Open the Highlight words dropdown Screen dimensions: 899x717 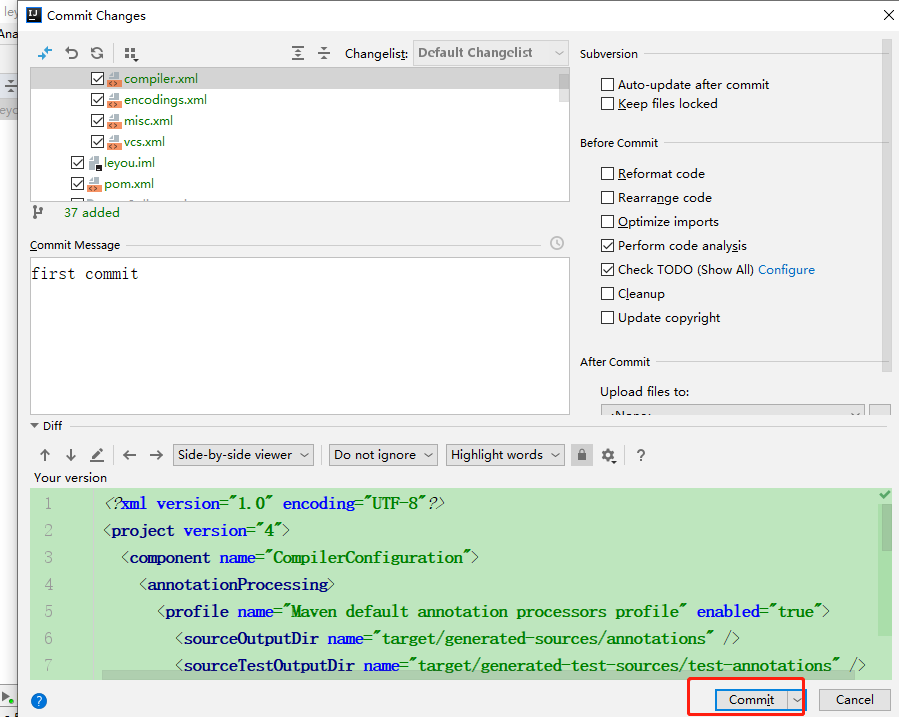coord(505,455)
